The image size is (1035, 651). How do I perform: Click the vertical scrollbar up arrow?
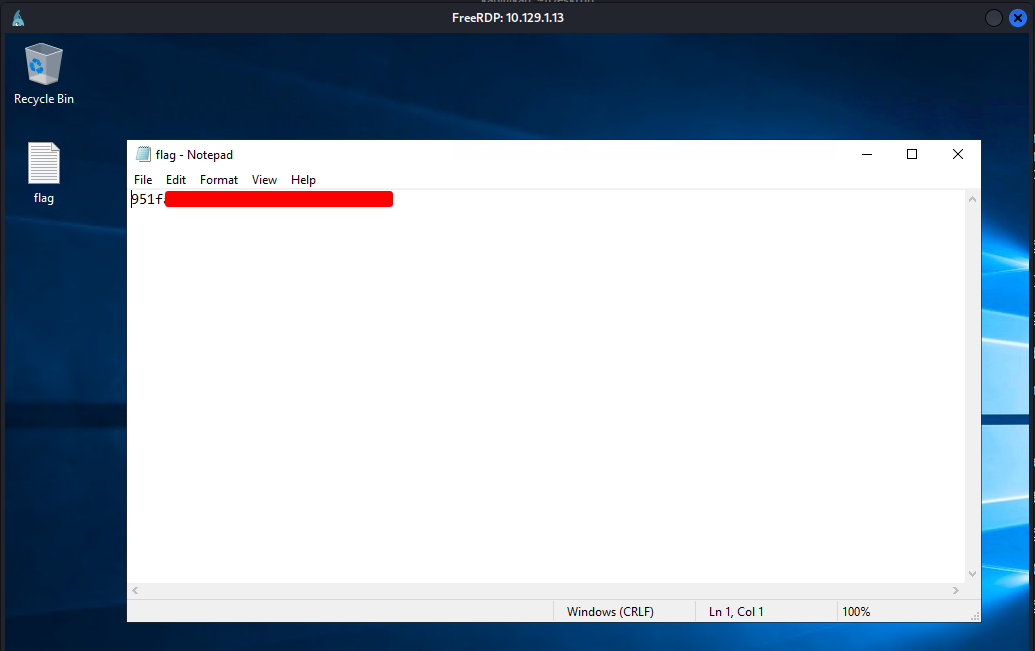[972, 199]
